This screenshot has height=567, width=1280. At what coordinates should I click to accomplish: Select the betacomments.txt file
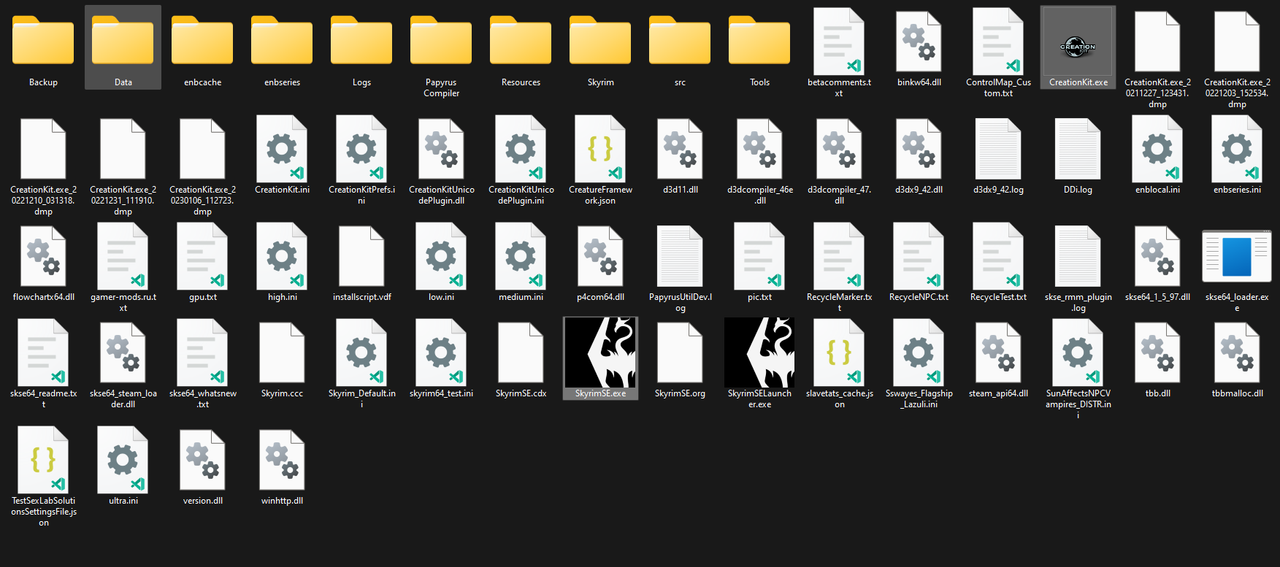tap(840, 40)
